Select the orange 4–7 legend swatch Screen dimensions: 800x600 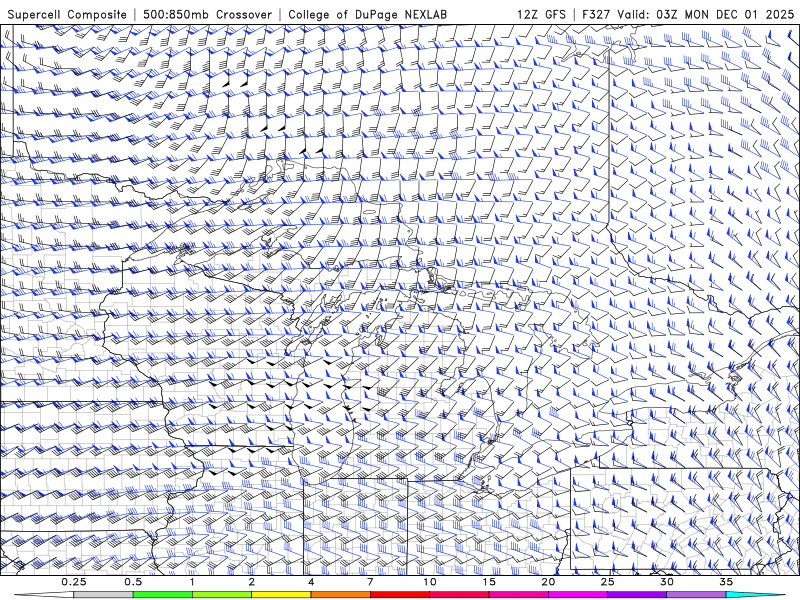point(340,595)
